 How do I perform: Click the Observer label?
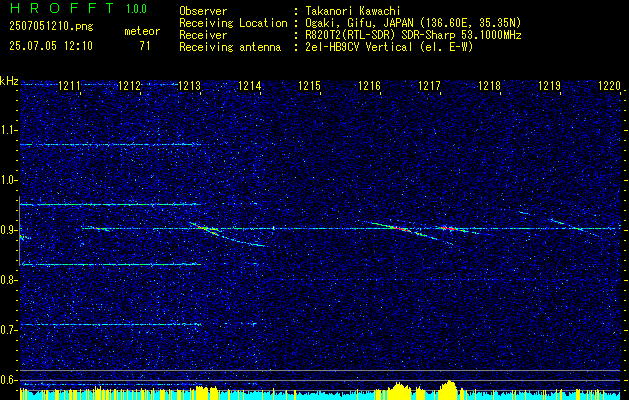[203, 11]
